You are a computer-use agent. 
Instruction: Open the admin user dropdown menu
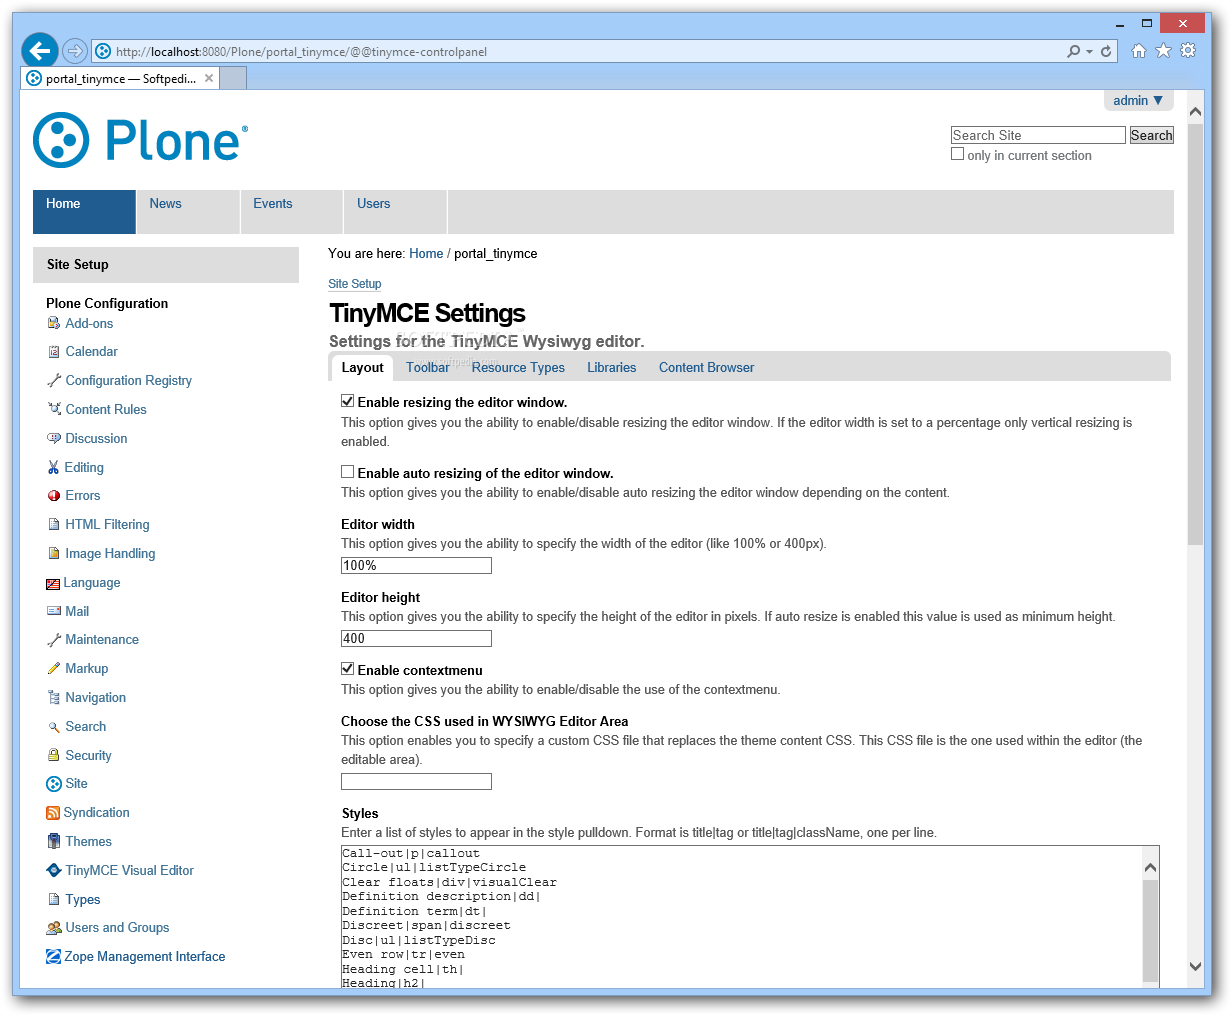[x=1138, y=100]
